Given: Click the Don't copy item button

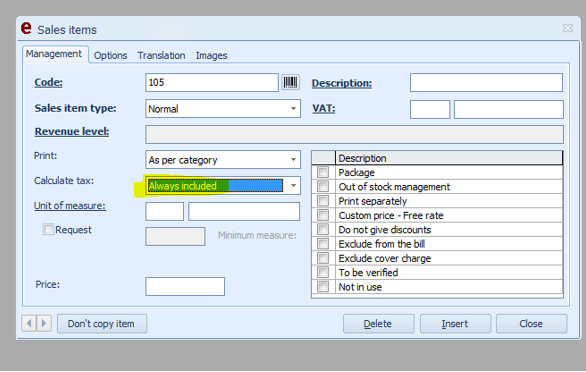Looking at the screenshot, I should [x=102, y=323].
